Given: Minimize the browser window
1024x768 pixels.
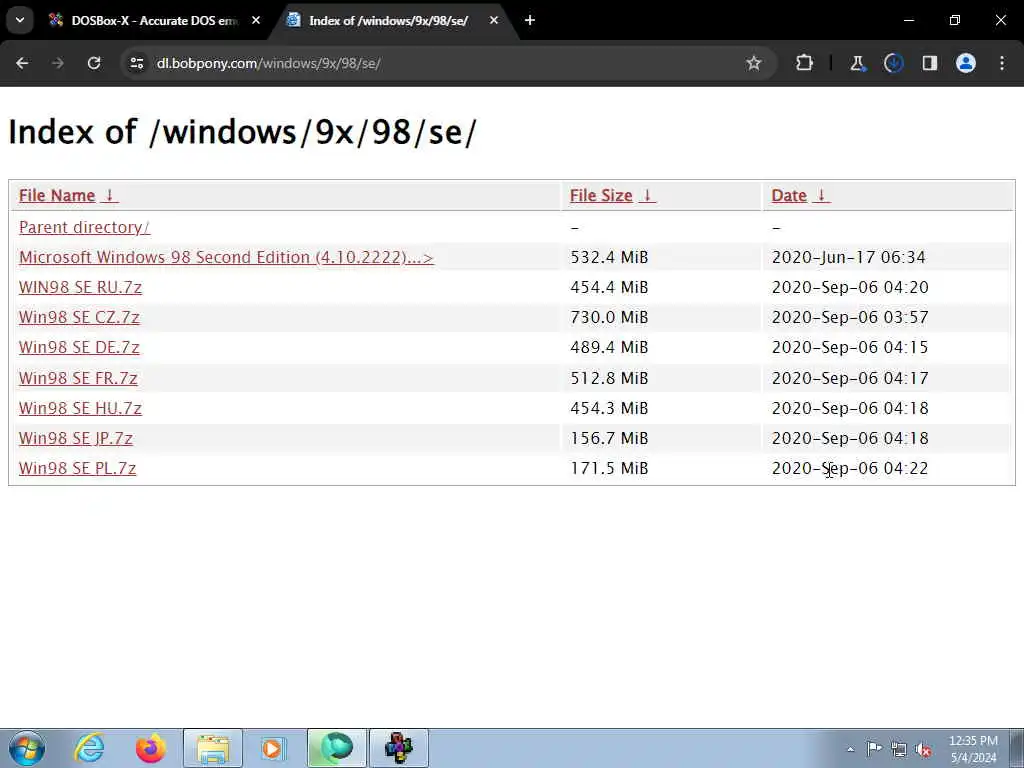Looking at the screenshot, I should point(908,20).
